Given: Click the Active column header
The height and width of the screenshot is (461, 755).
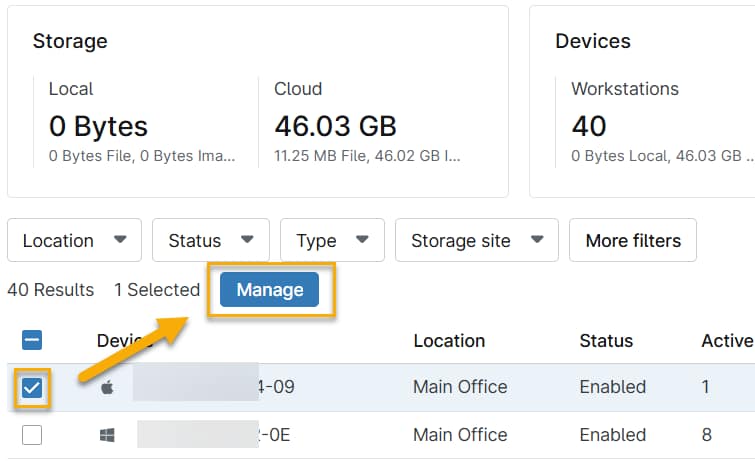Looking at the screenshot, I should [726, 341].
